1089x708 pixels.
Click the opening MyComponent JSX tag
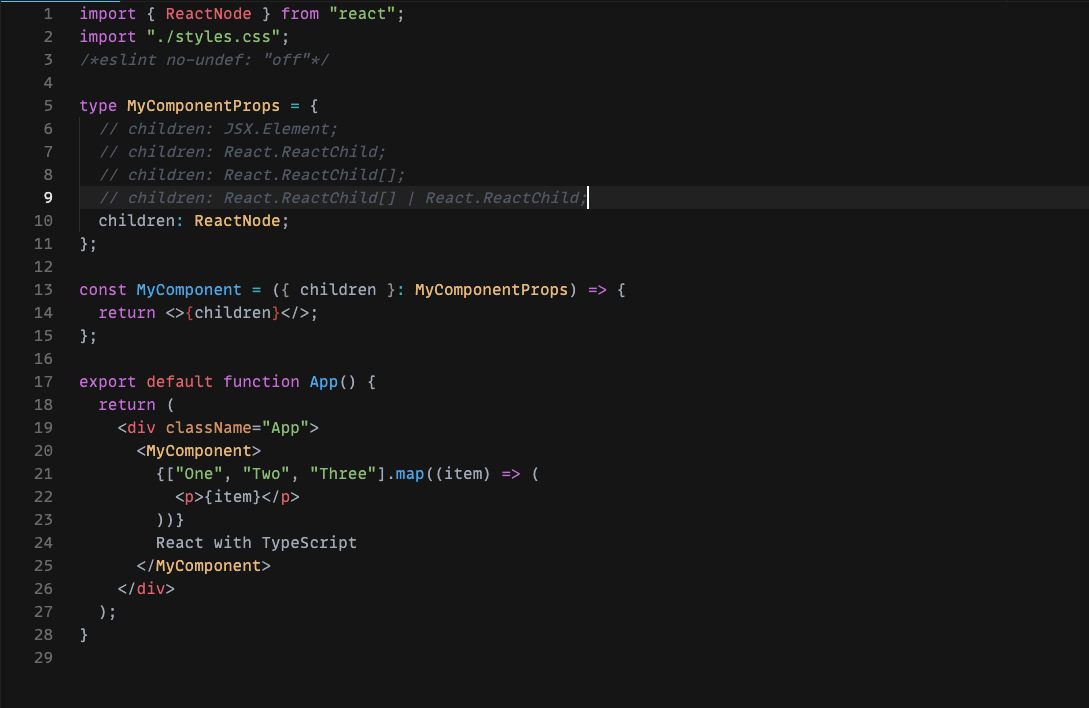[x=199, y=450]
